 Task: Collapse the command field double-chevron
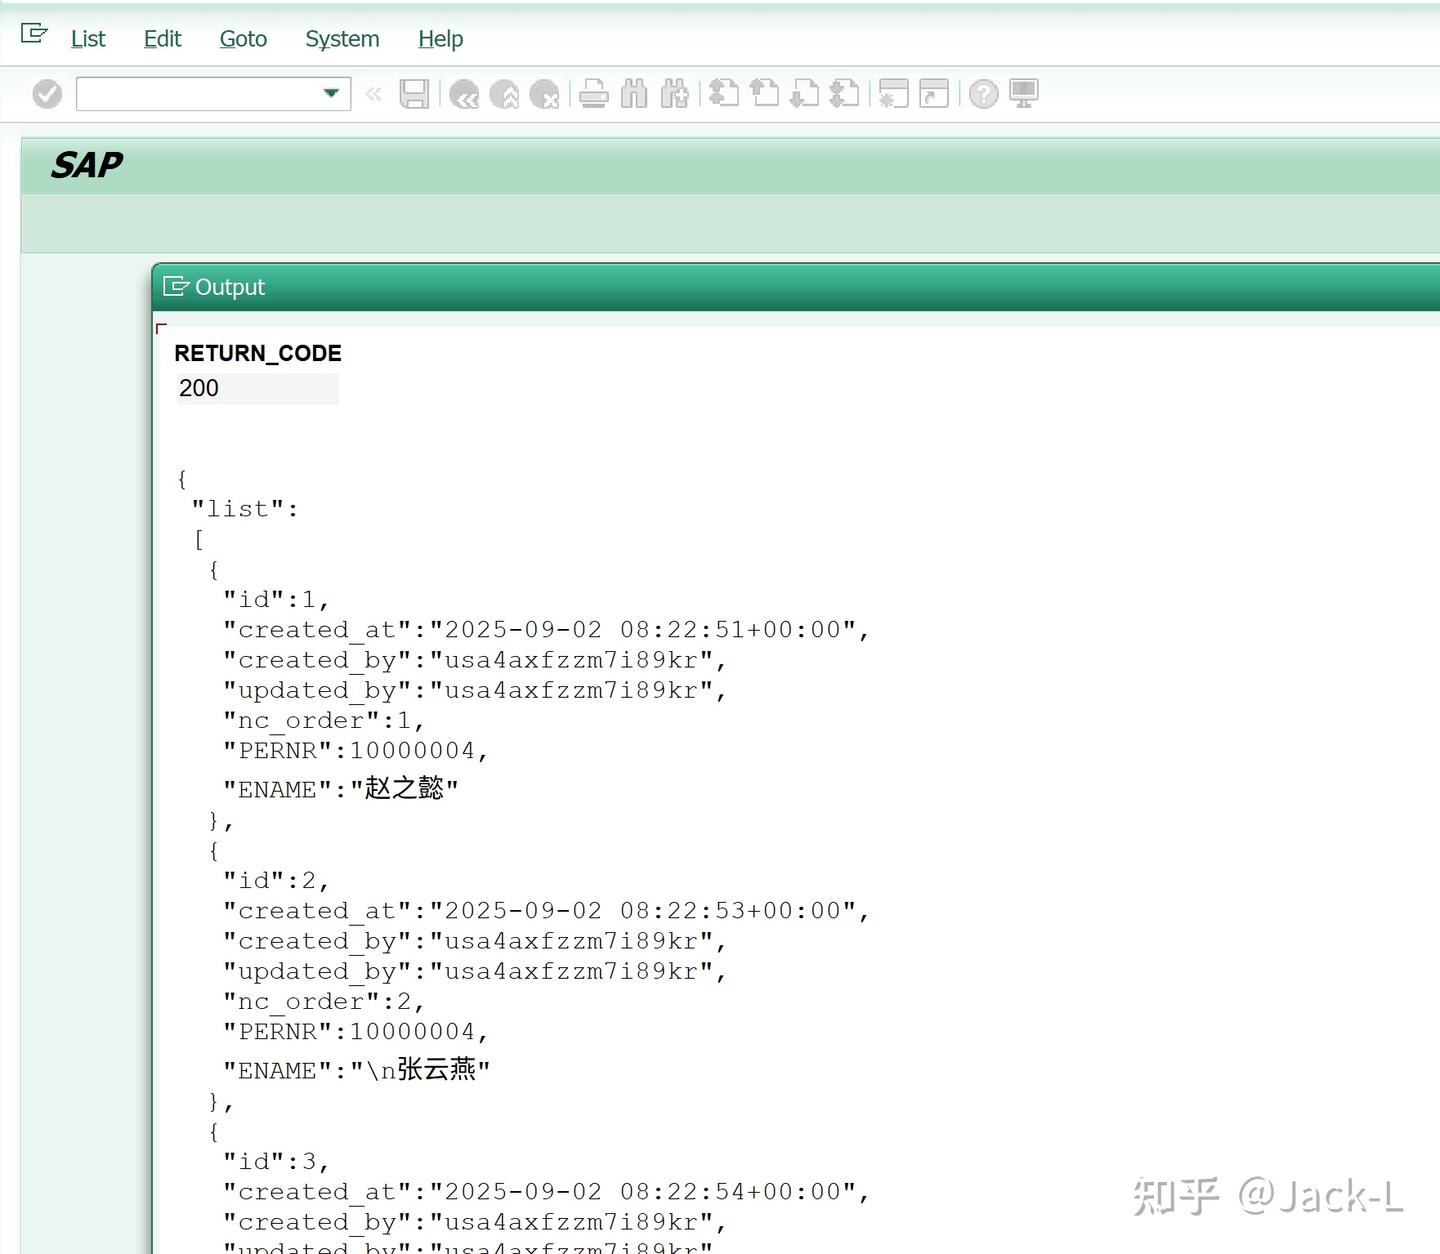coord(374,94)
